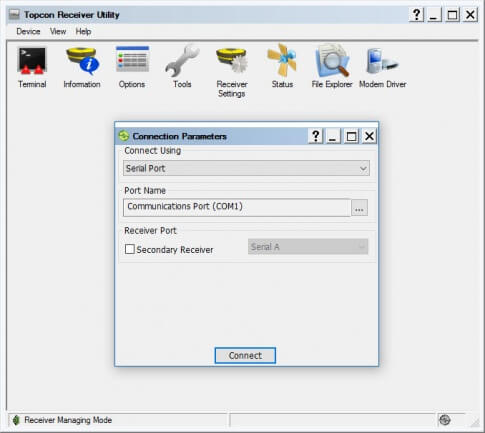The image size is (485, 433).
Task: Expand the Connect Using Serial Port dropdown
Action: [x=246, y=168]
